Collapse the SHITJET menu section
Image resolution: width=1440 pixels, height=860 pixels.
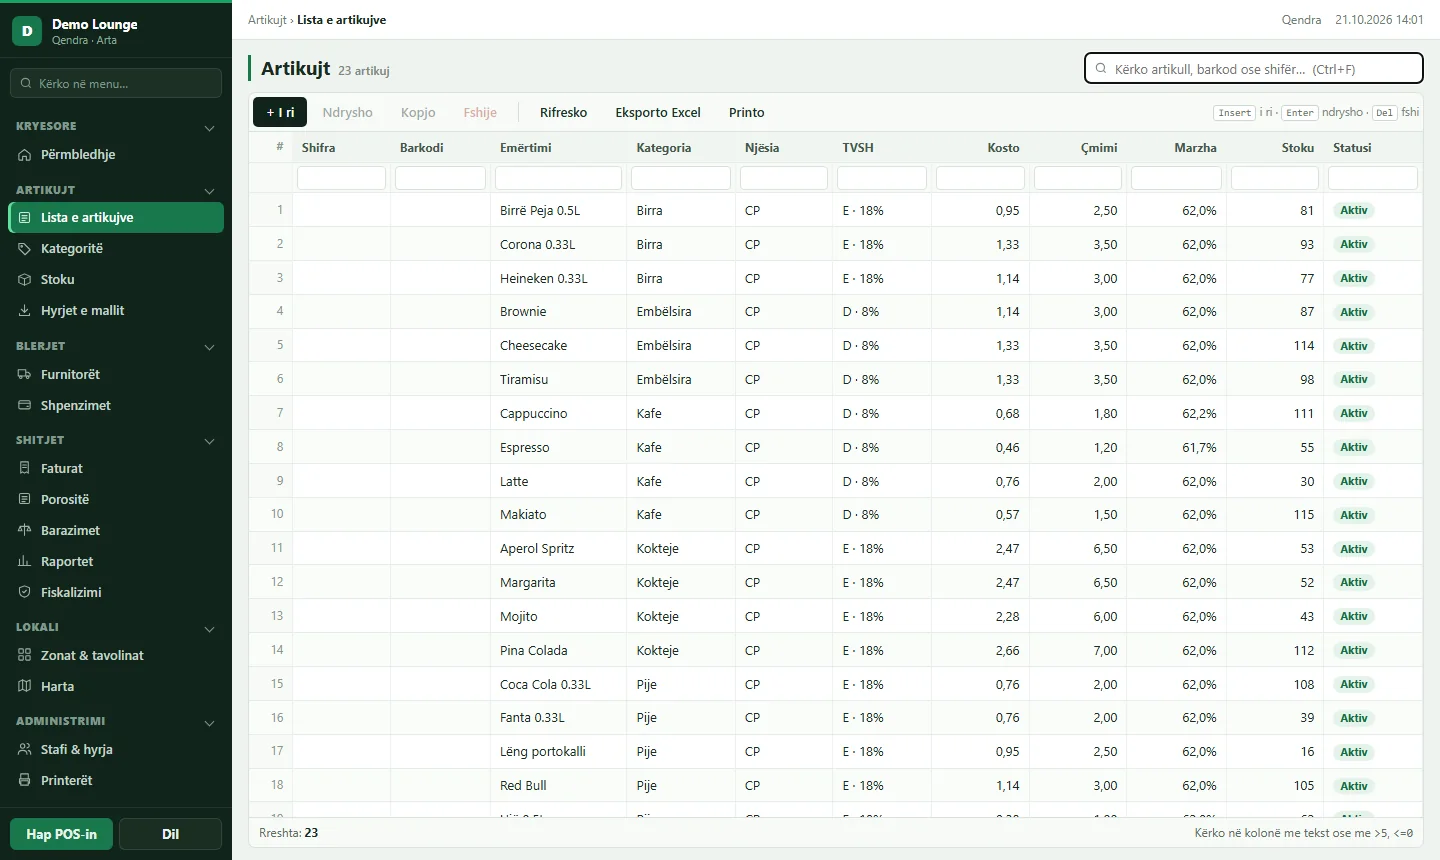point(210,441)
